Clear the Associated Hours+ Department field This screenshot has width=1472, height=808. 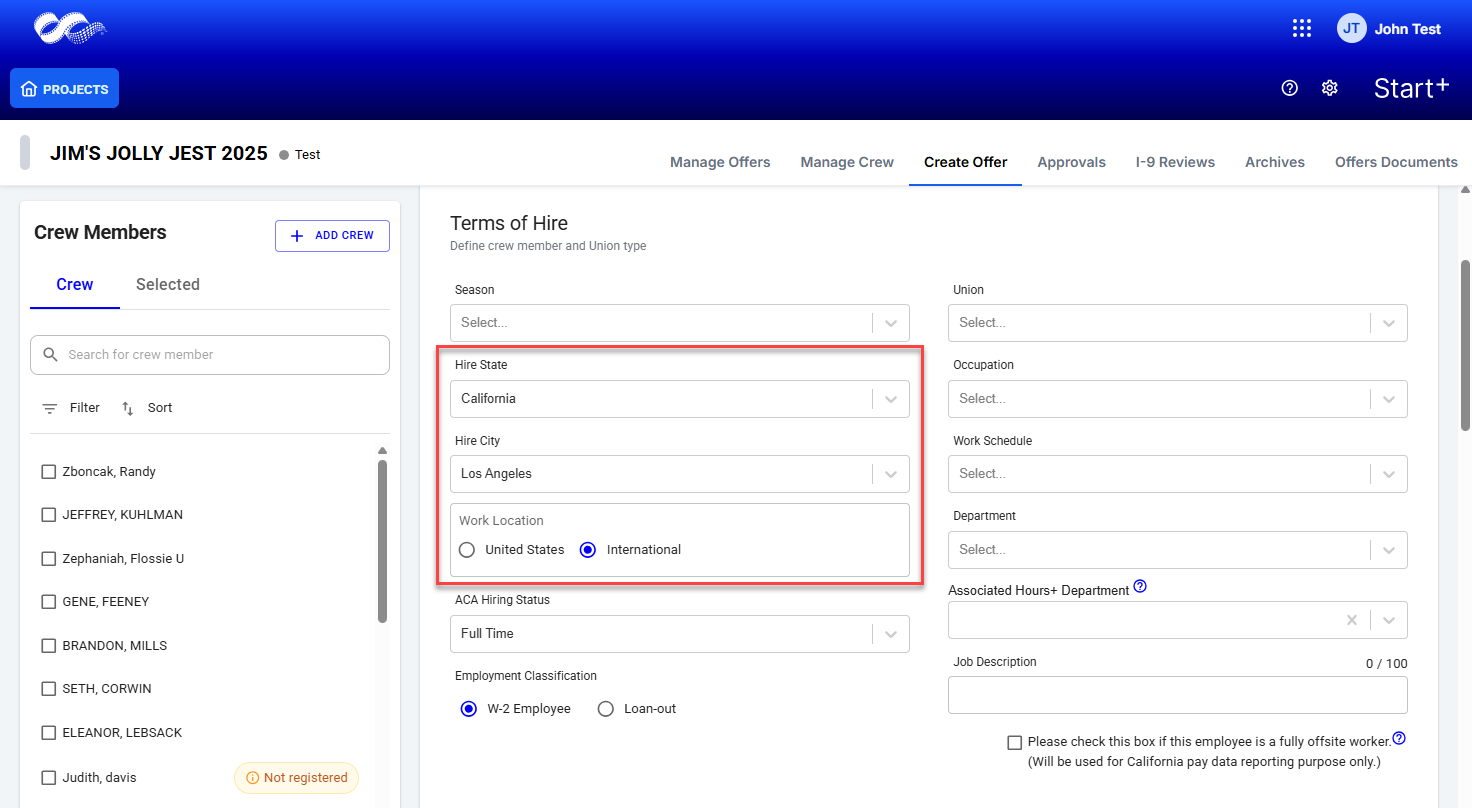coord(1351,620)
